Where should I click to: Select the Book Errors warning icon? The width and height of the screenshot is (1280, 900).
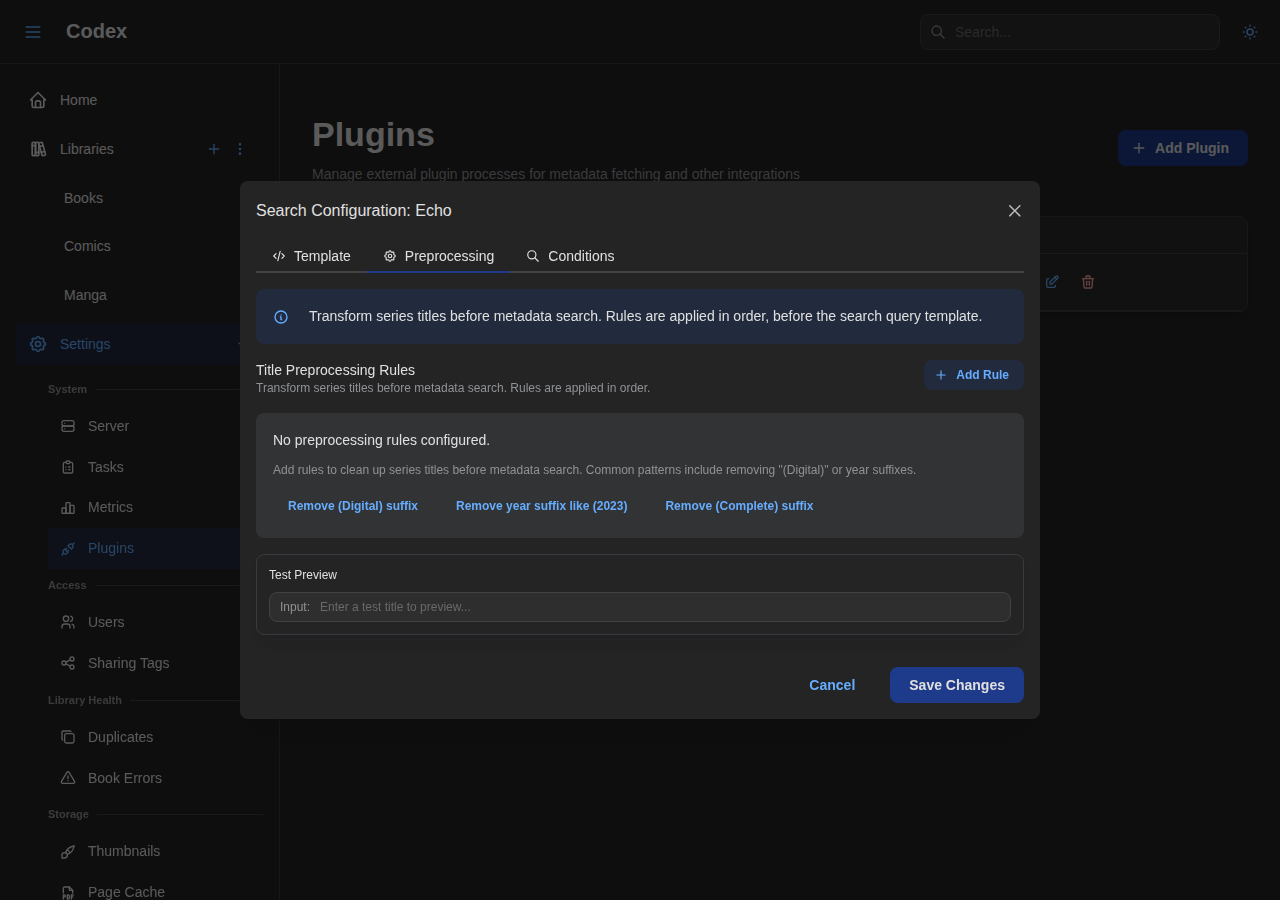67,778
